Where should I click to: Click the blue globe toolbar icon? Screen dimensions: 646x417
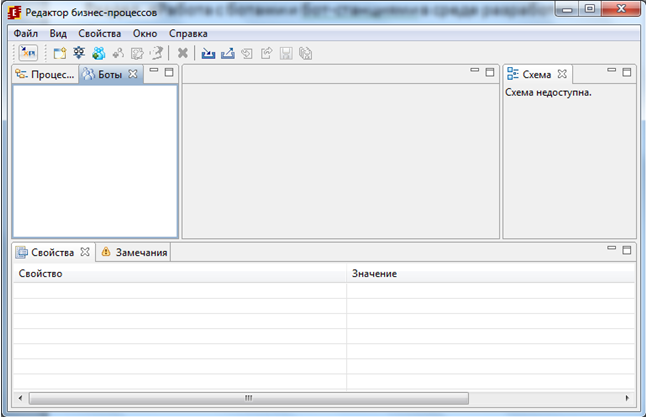(98, 53)
